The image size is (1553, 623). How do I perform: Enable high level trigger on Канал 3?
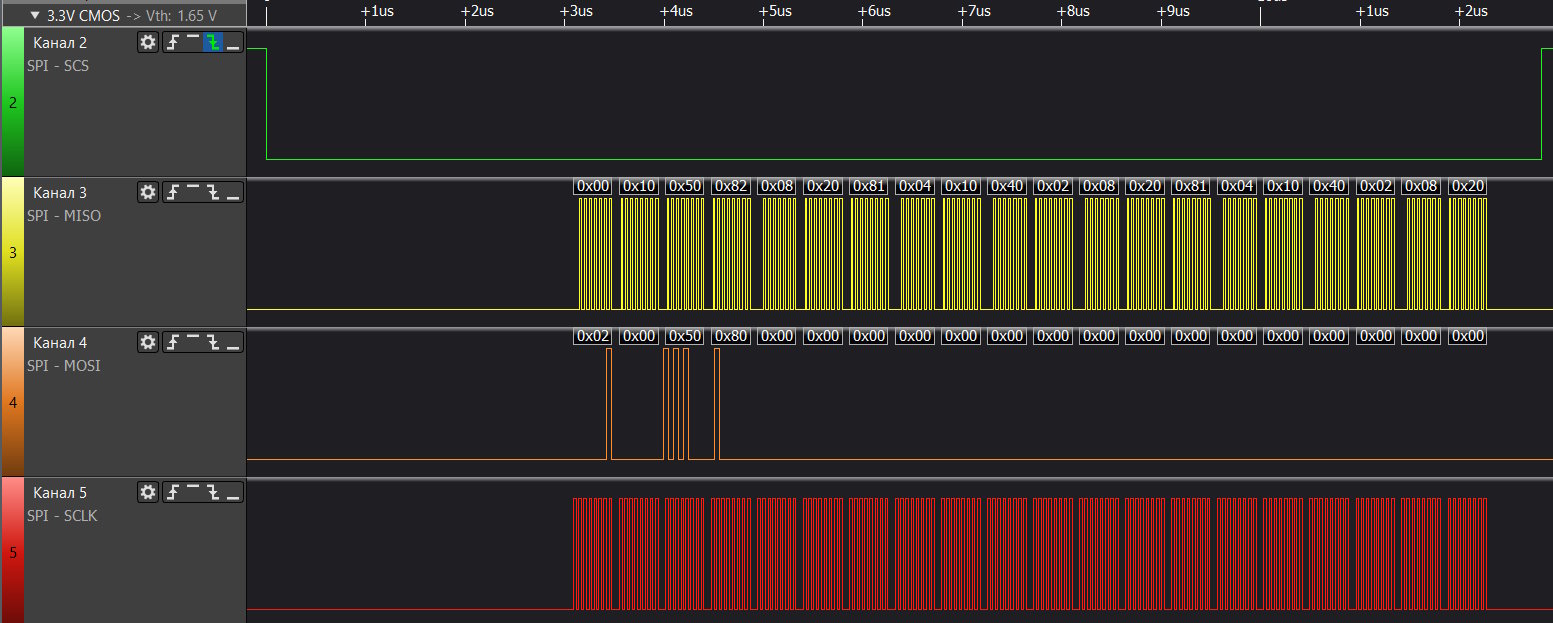[x=193, y=192]
